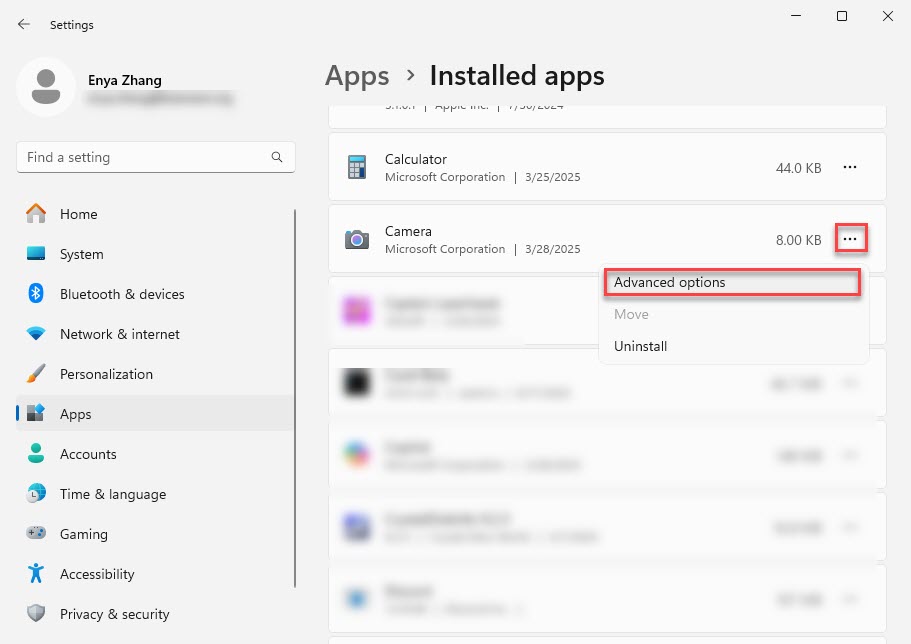Click the Find a setting search box

click(x=145, y=157)
